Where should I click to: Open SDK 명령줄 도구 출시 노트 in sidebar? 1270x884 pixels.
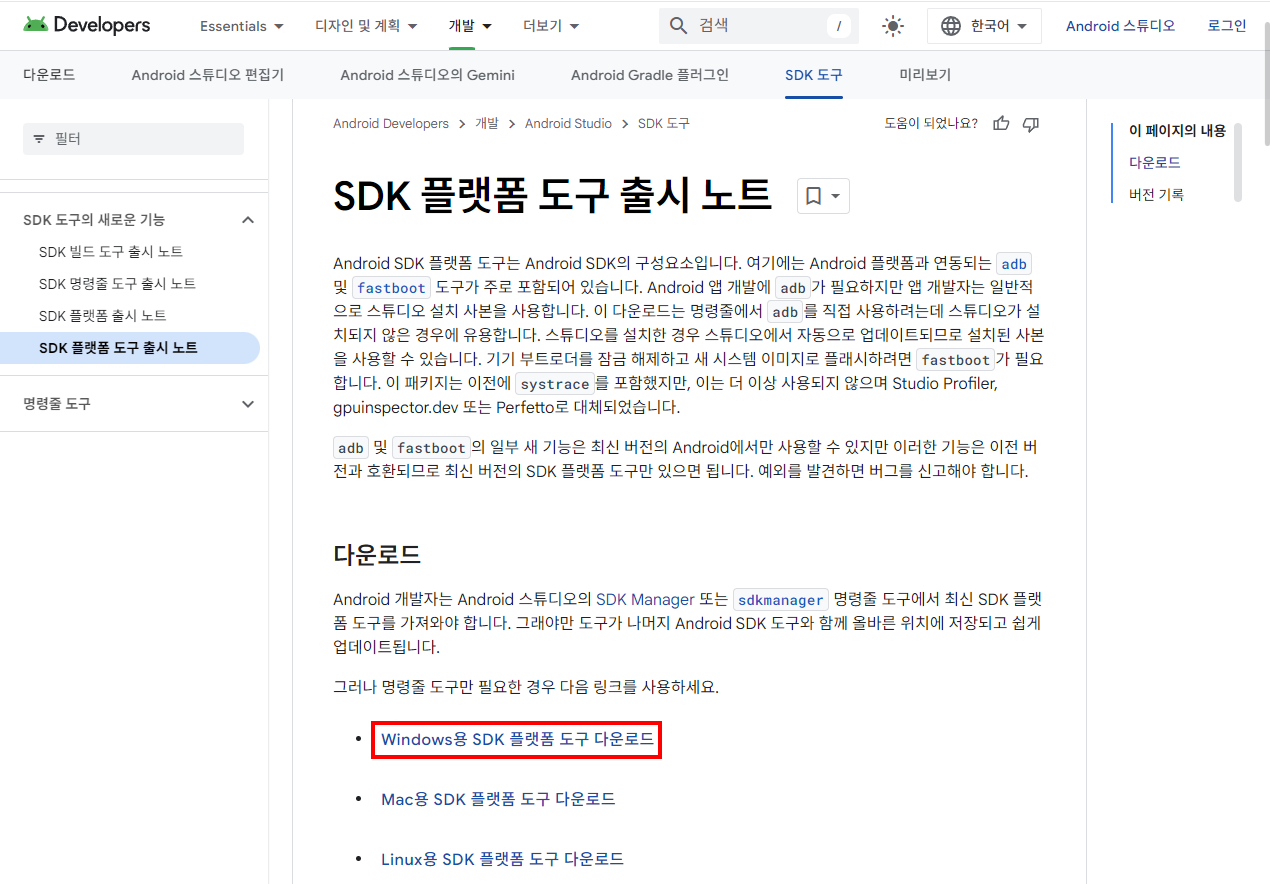(x=117, y=284)
